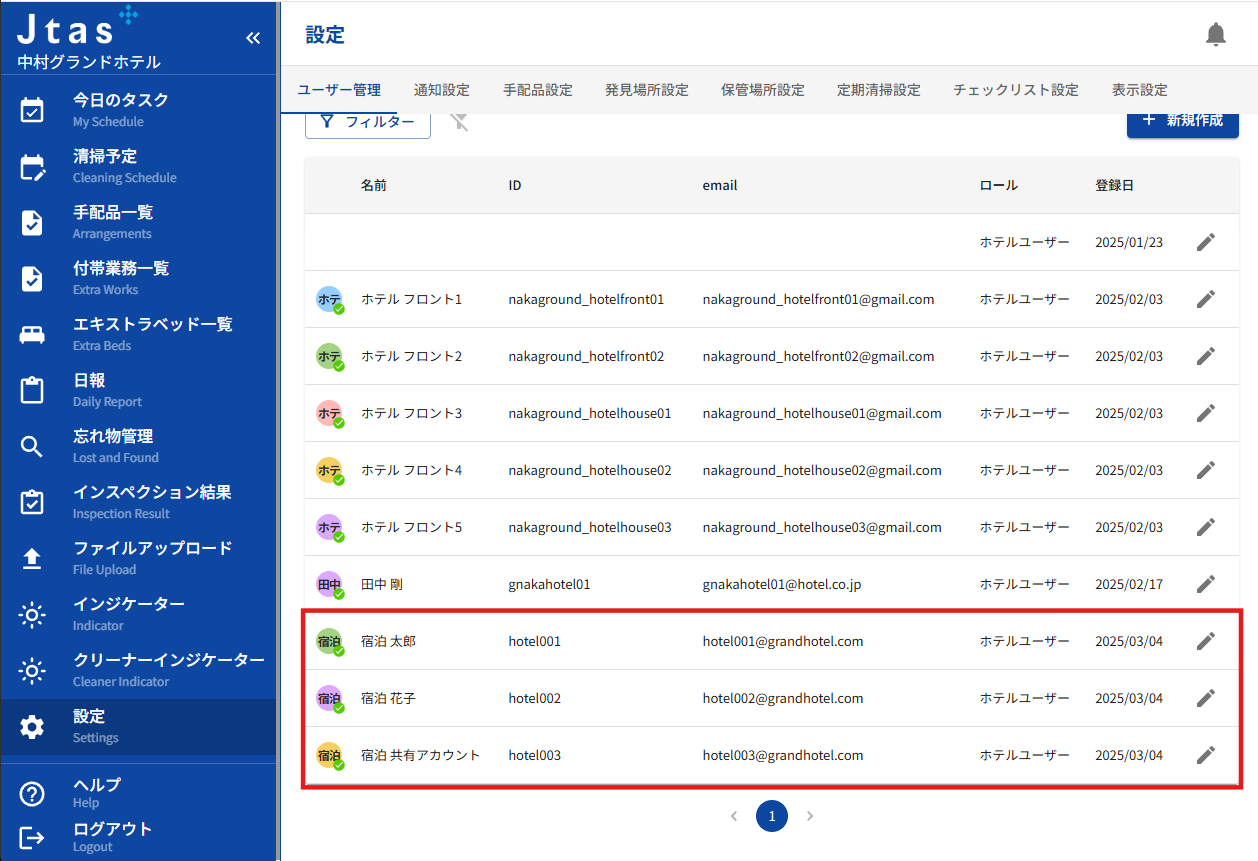The width and height of the screenshot is (1258, 861).
Task: Go to next page arrow
Action: point(810,816)
